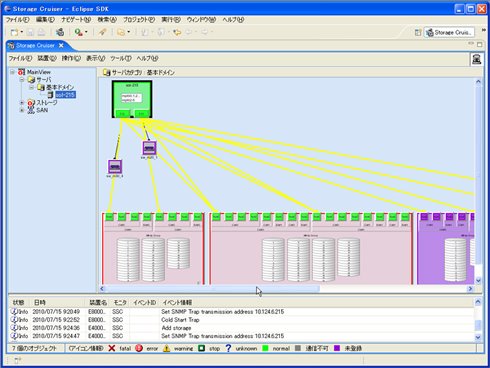Select the 2010/07/15 9:20:49 log row
The width and height of the screenshot is (490, 368).
(x=242, y=312)
